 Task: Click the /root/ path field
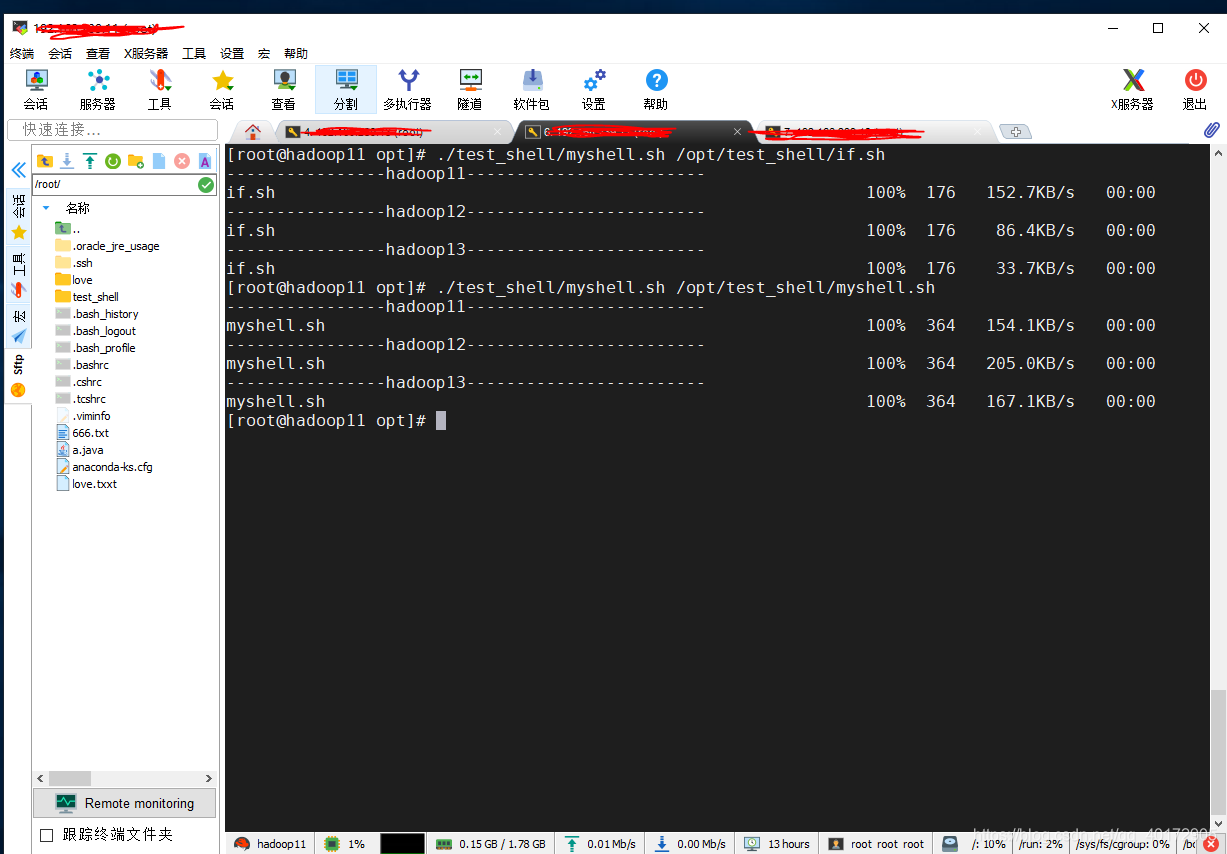[x=115, y=185]
